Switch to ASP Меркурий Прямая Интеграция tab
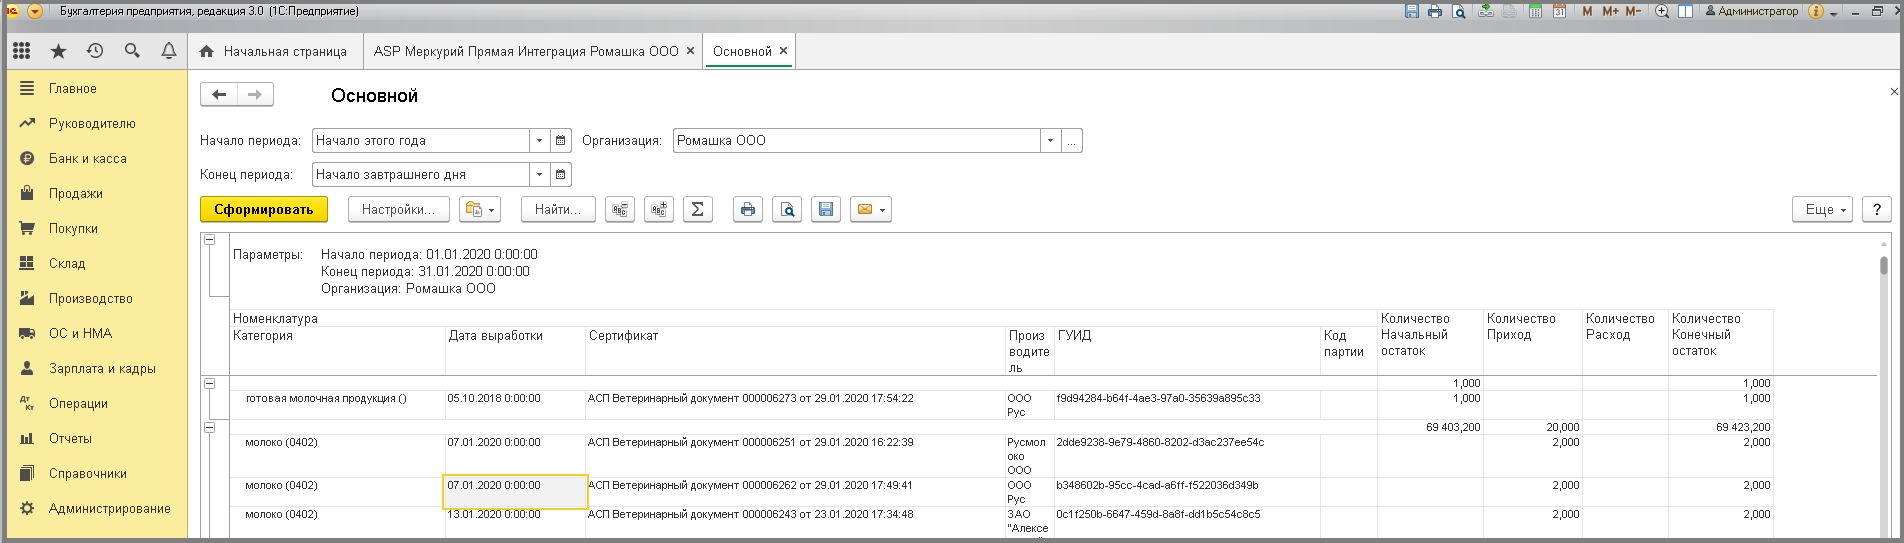The height and width of the screenshot is (543, 1904). click(526, 51)
